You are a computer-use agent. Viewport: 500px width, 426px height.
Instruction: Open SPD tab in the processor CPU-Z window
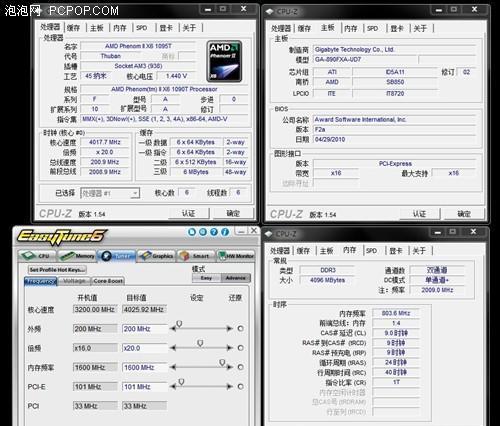point(142,28)
